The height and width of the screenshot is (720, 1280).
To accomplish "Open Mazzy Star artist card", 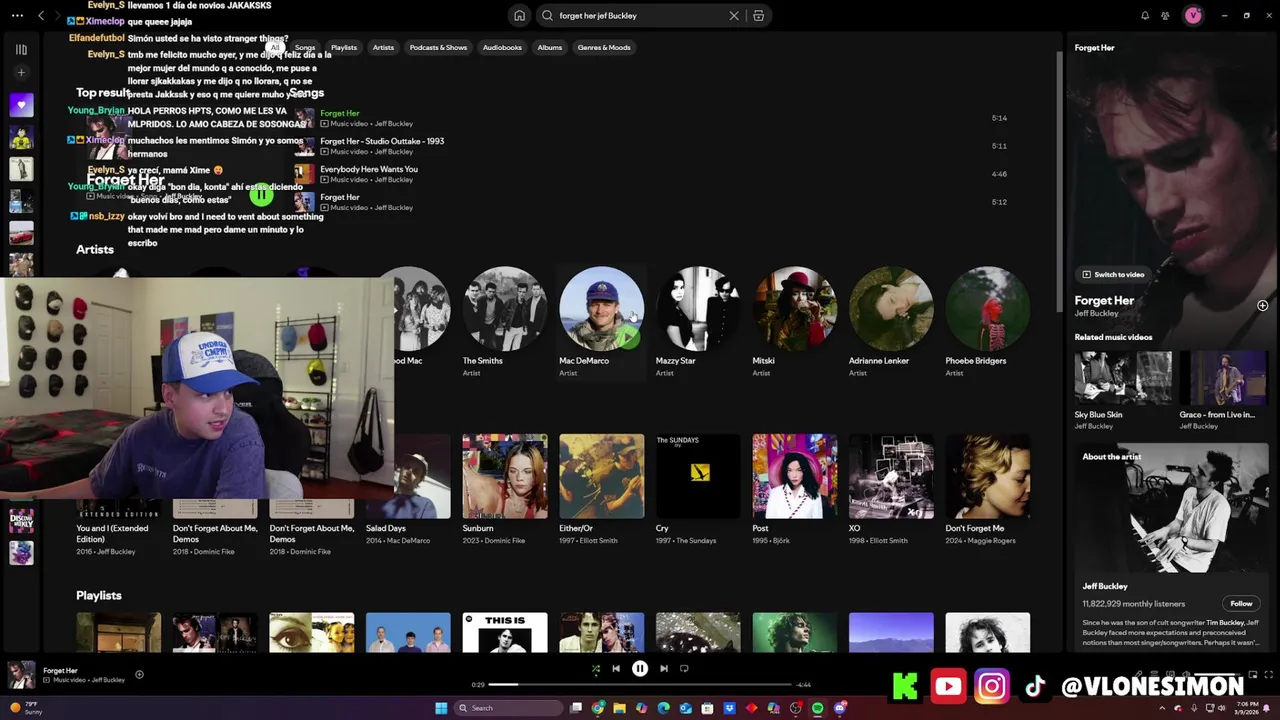I will 698,322.
